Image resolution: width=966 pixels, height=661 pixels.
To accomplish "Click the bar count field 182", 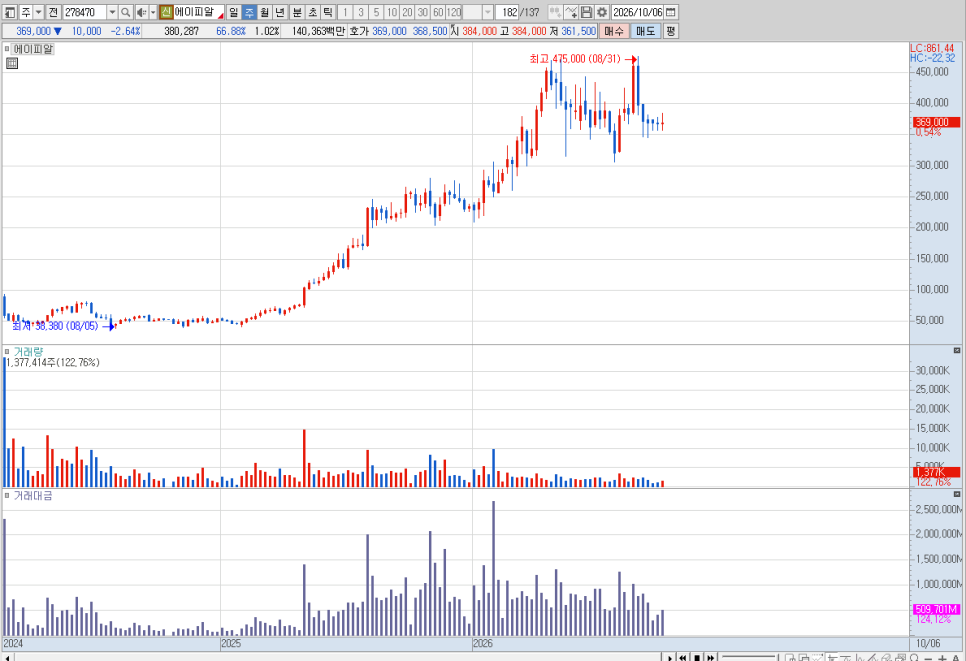I will point(507,12).
